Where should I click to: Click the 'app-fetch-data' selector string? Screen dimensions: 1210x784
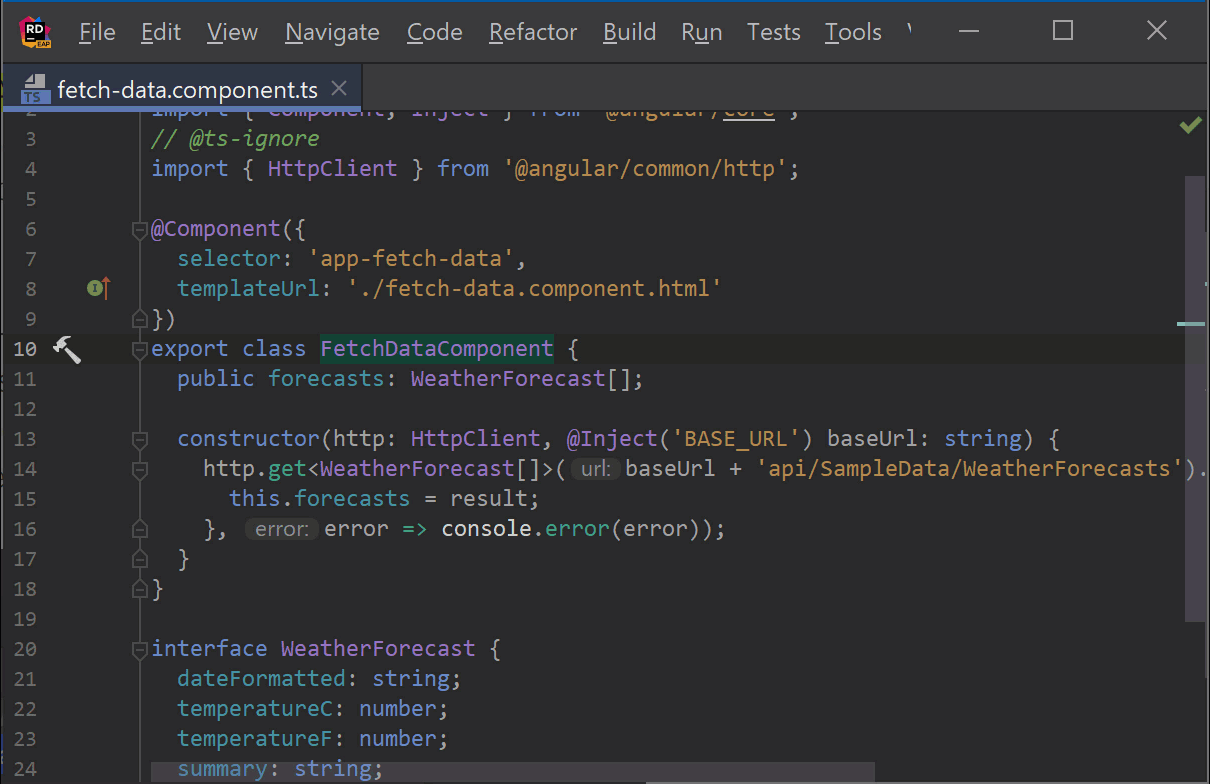point(410,259)
